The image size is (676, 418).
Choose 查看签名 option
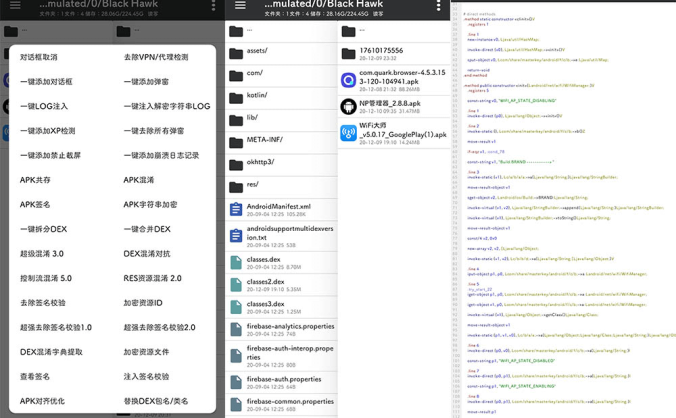point(35,376)
